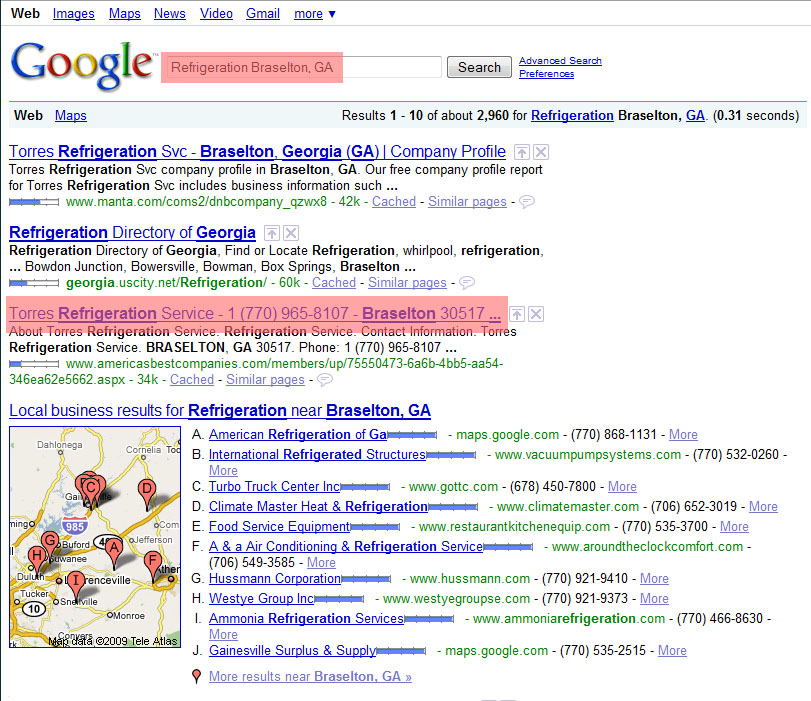Screen dimensions: 811x701
Task: Open International Refrigerated Structures listing
Action: coord(318,455)
